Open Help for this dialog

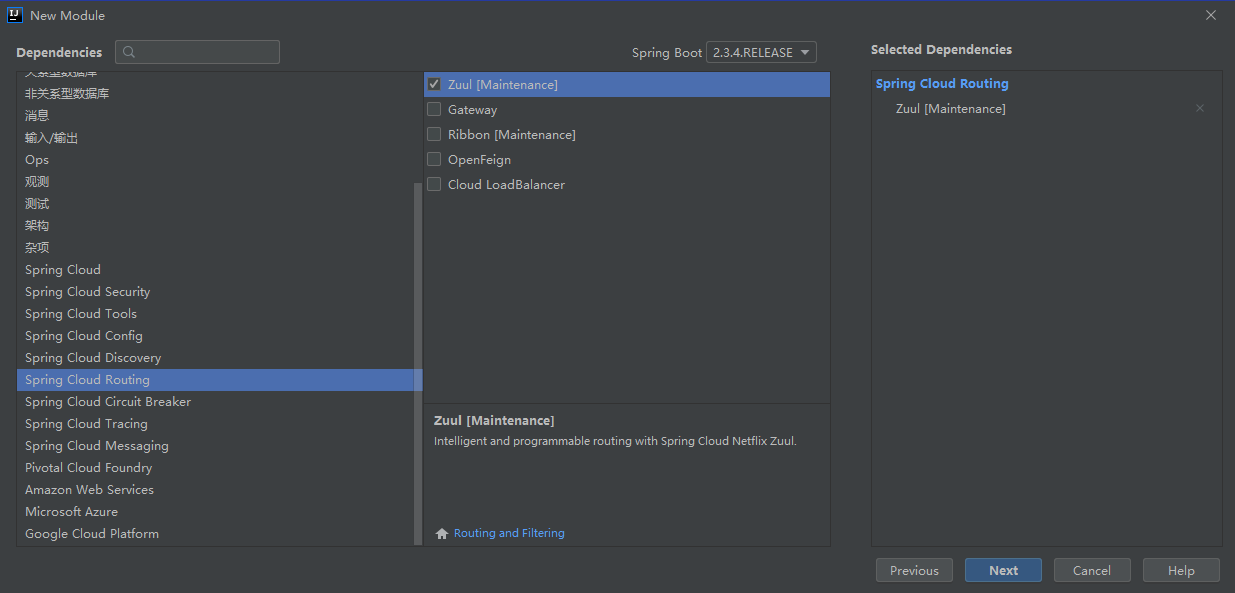pyautogui.click(x=1181, y=570)
